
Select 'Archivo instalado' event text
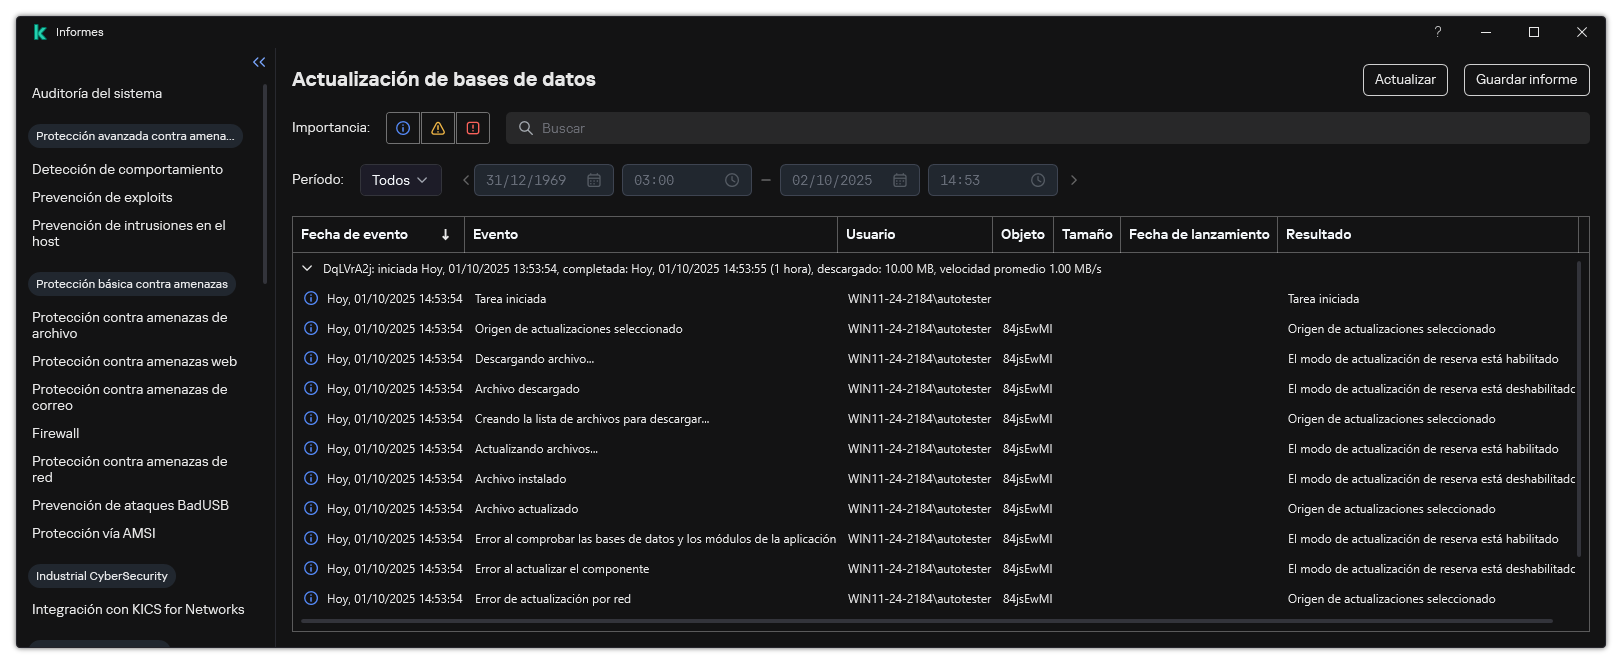tap(520, 479)
